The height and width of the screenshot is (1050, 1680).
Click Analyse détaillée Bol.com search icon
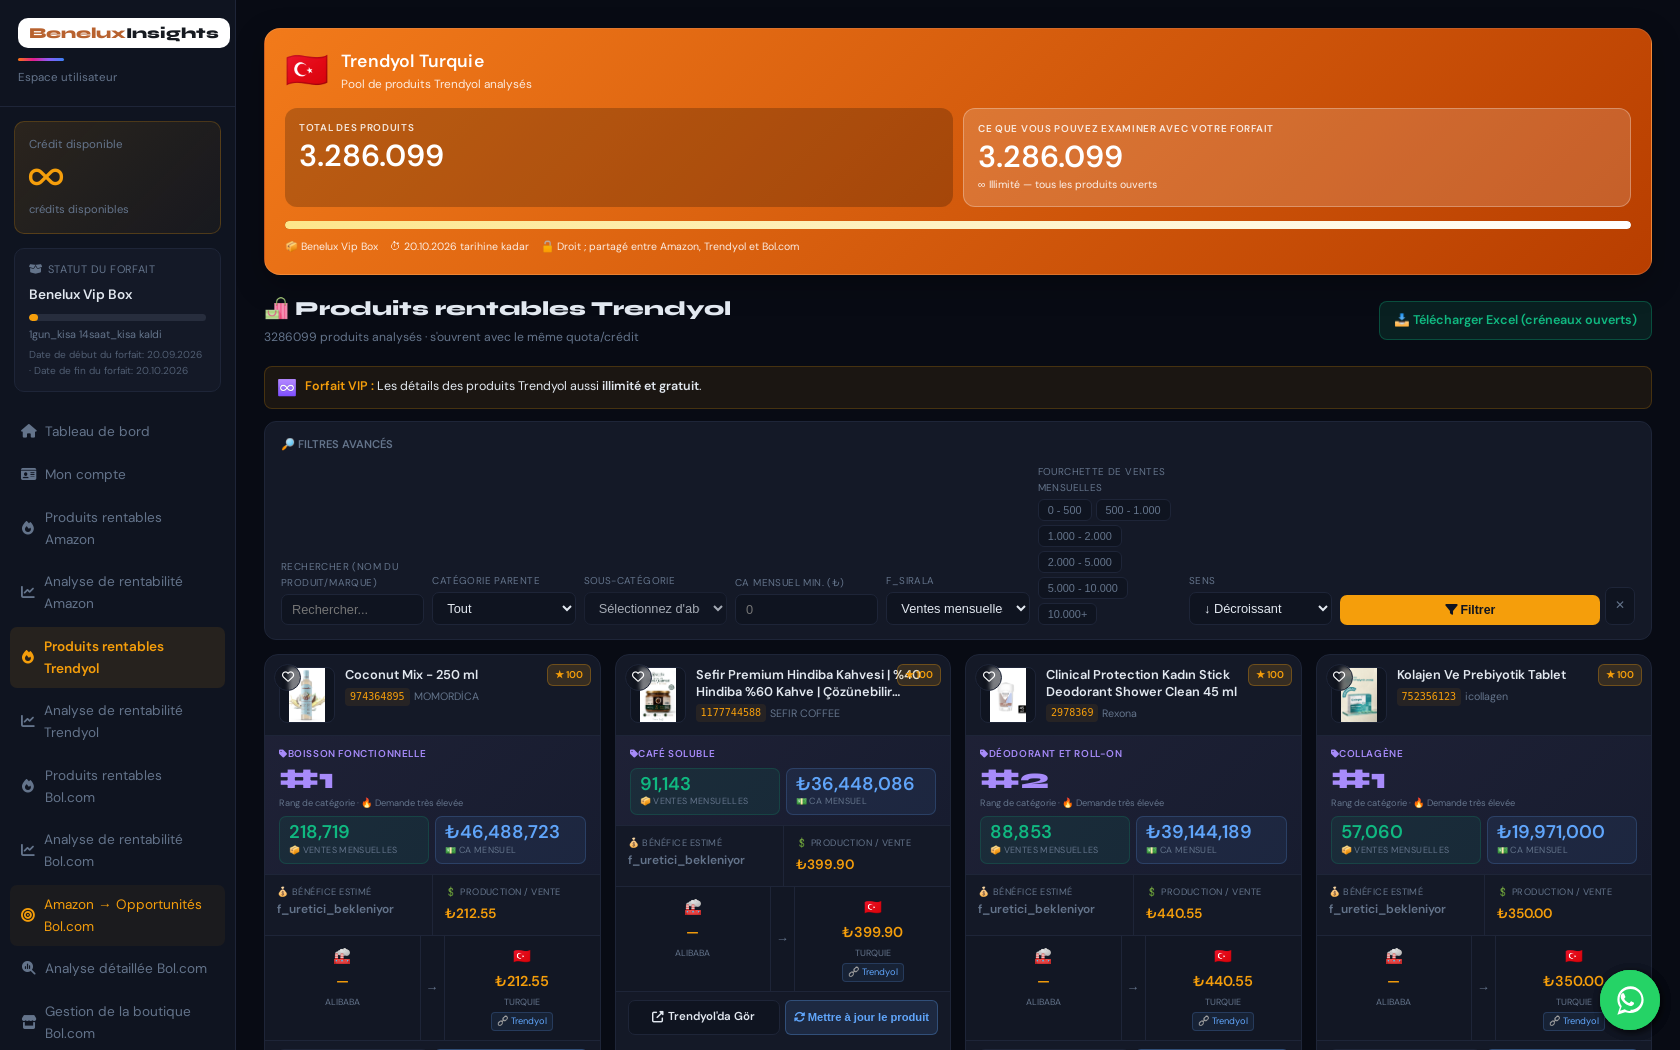pos(29,968)
